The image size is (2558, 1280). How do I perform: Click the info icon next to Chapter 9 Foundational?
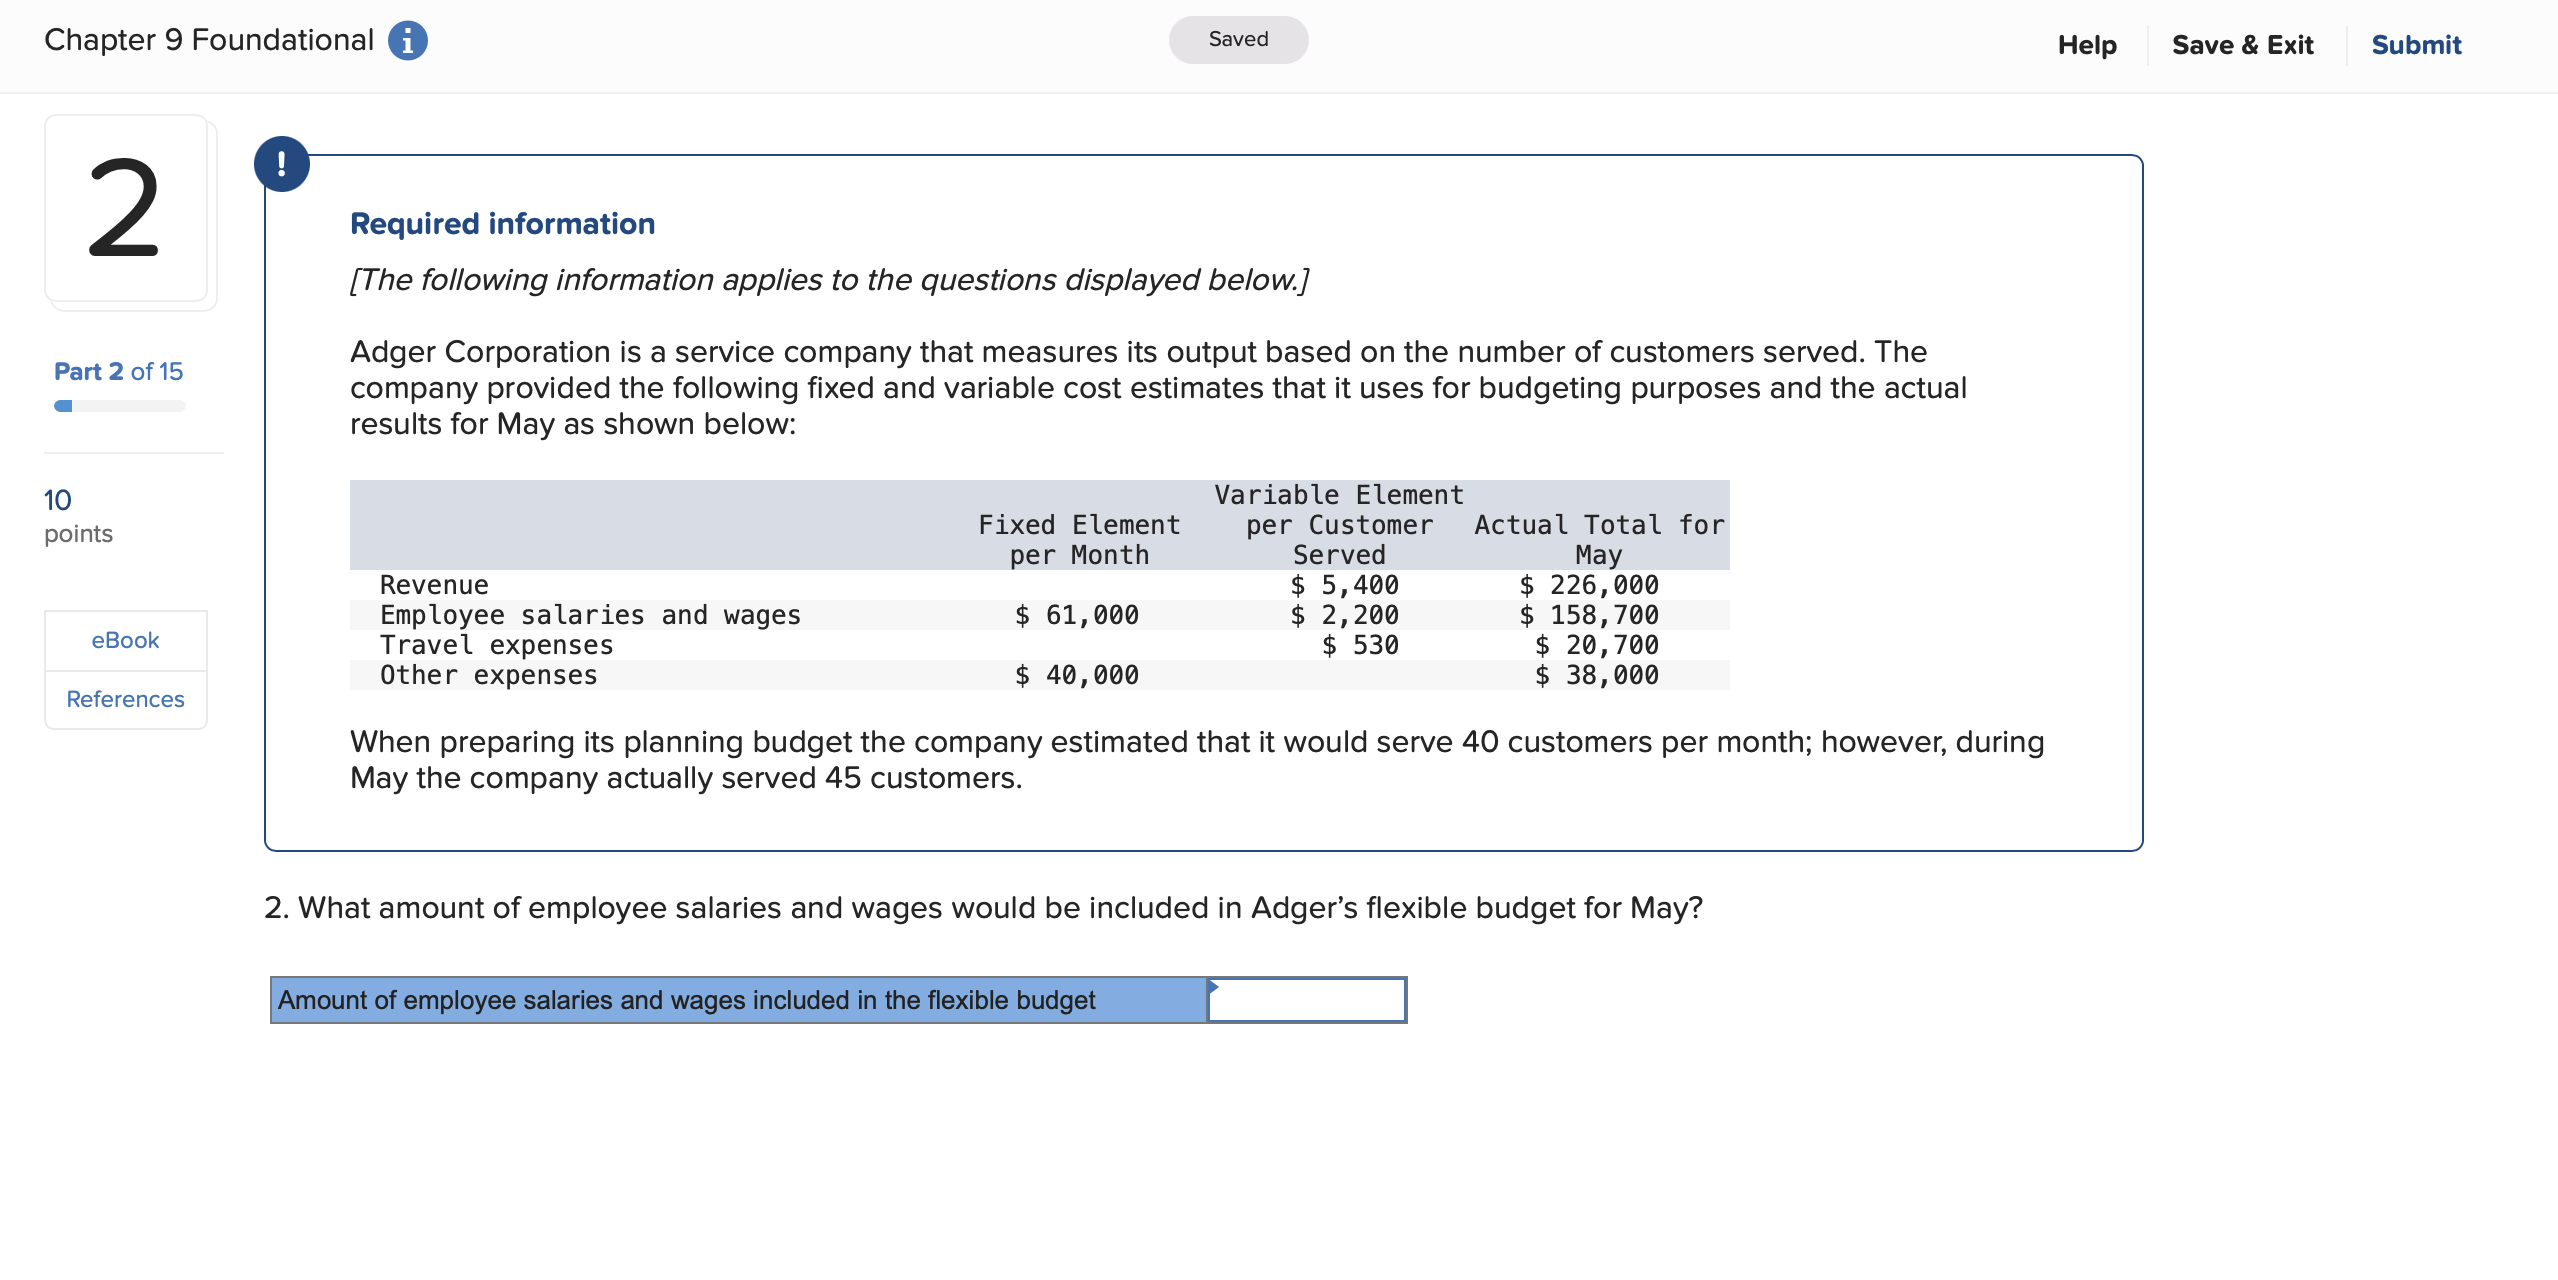click(x=409, y=40)
